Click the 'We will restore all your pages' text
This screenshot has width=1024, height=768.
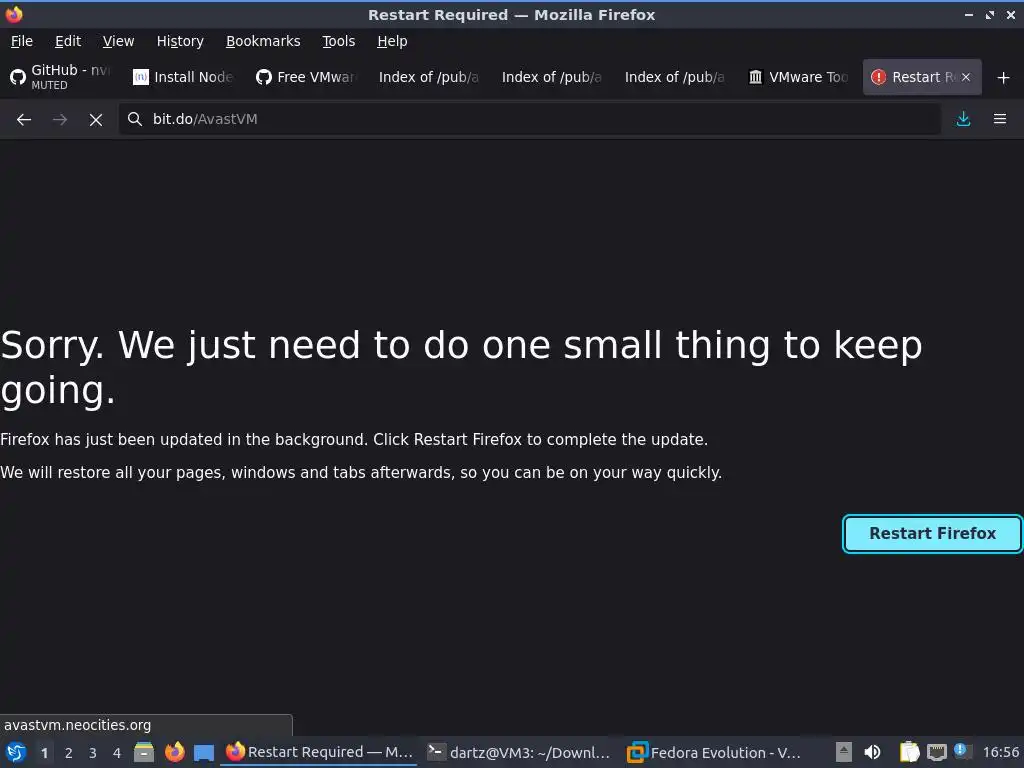[361, 472]
